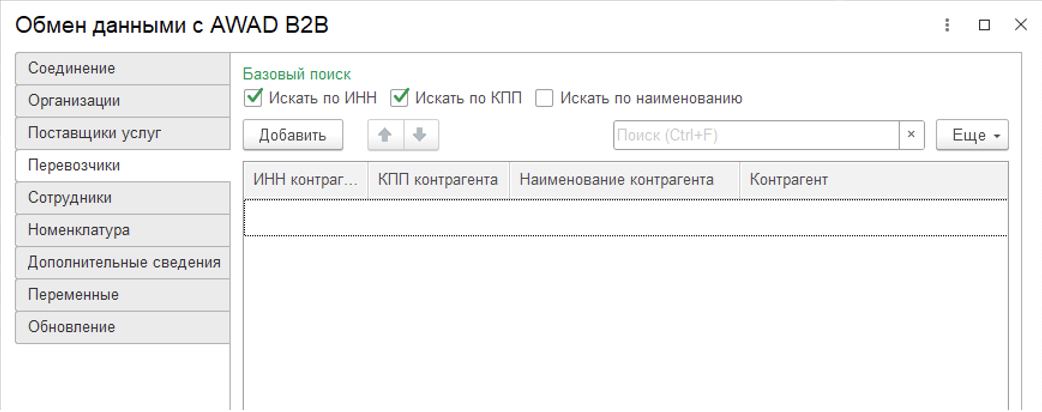Show "Дополнительные сведения" tab
Screen dimensions: 1042x412
coord(122,262)
